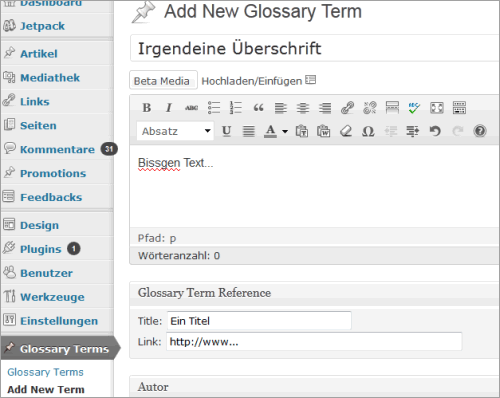This screenshot has height=398, width=500.
Task: Open the Links menu item
Action: pyautogui.click(x=35, y=102)
